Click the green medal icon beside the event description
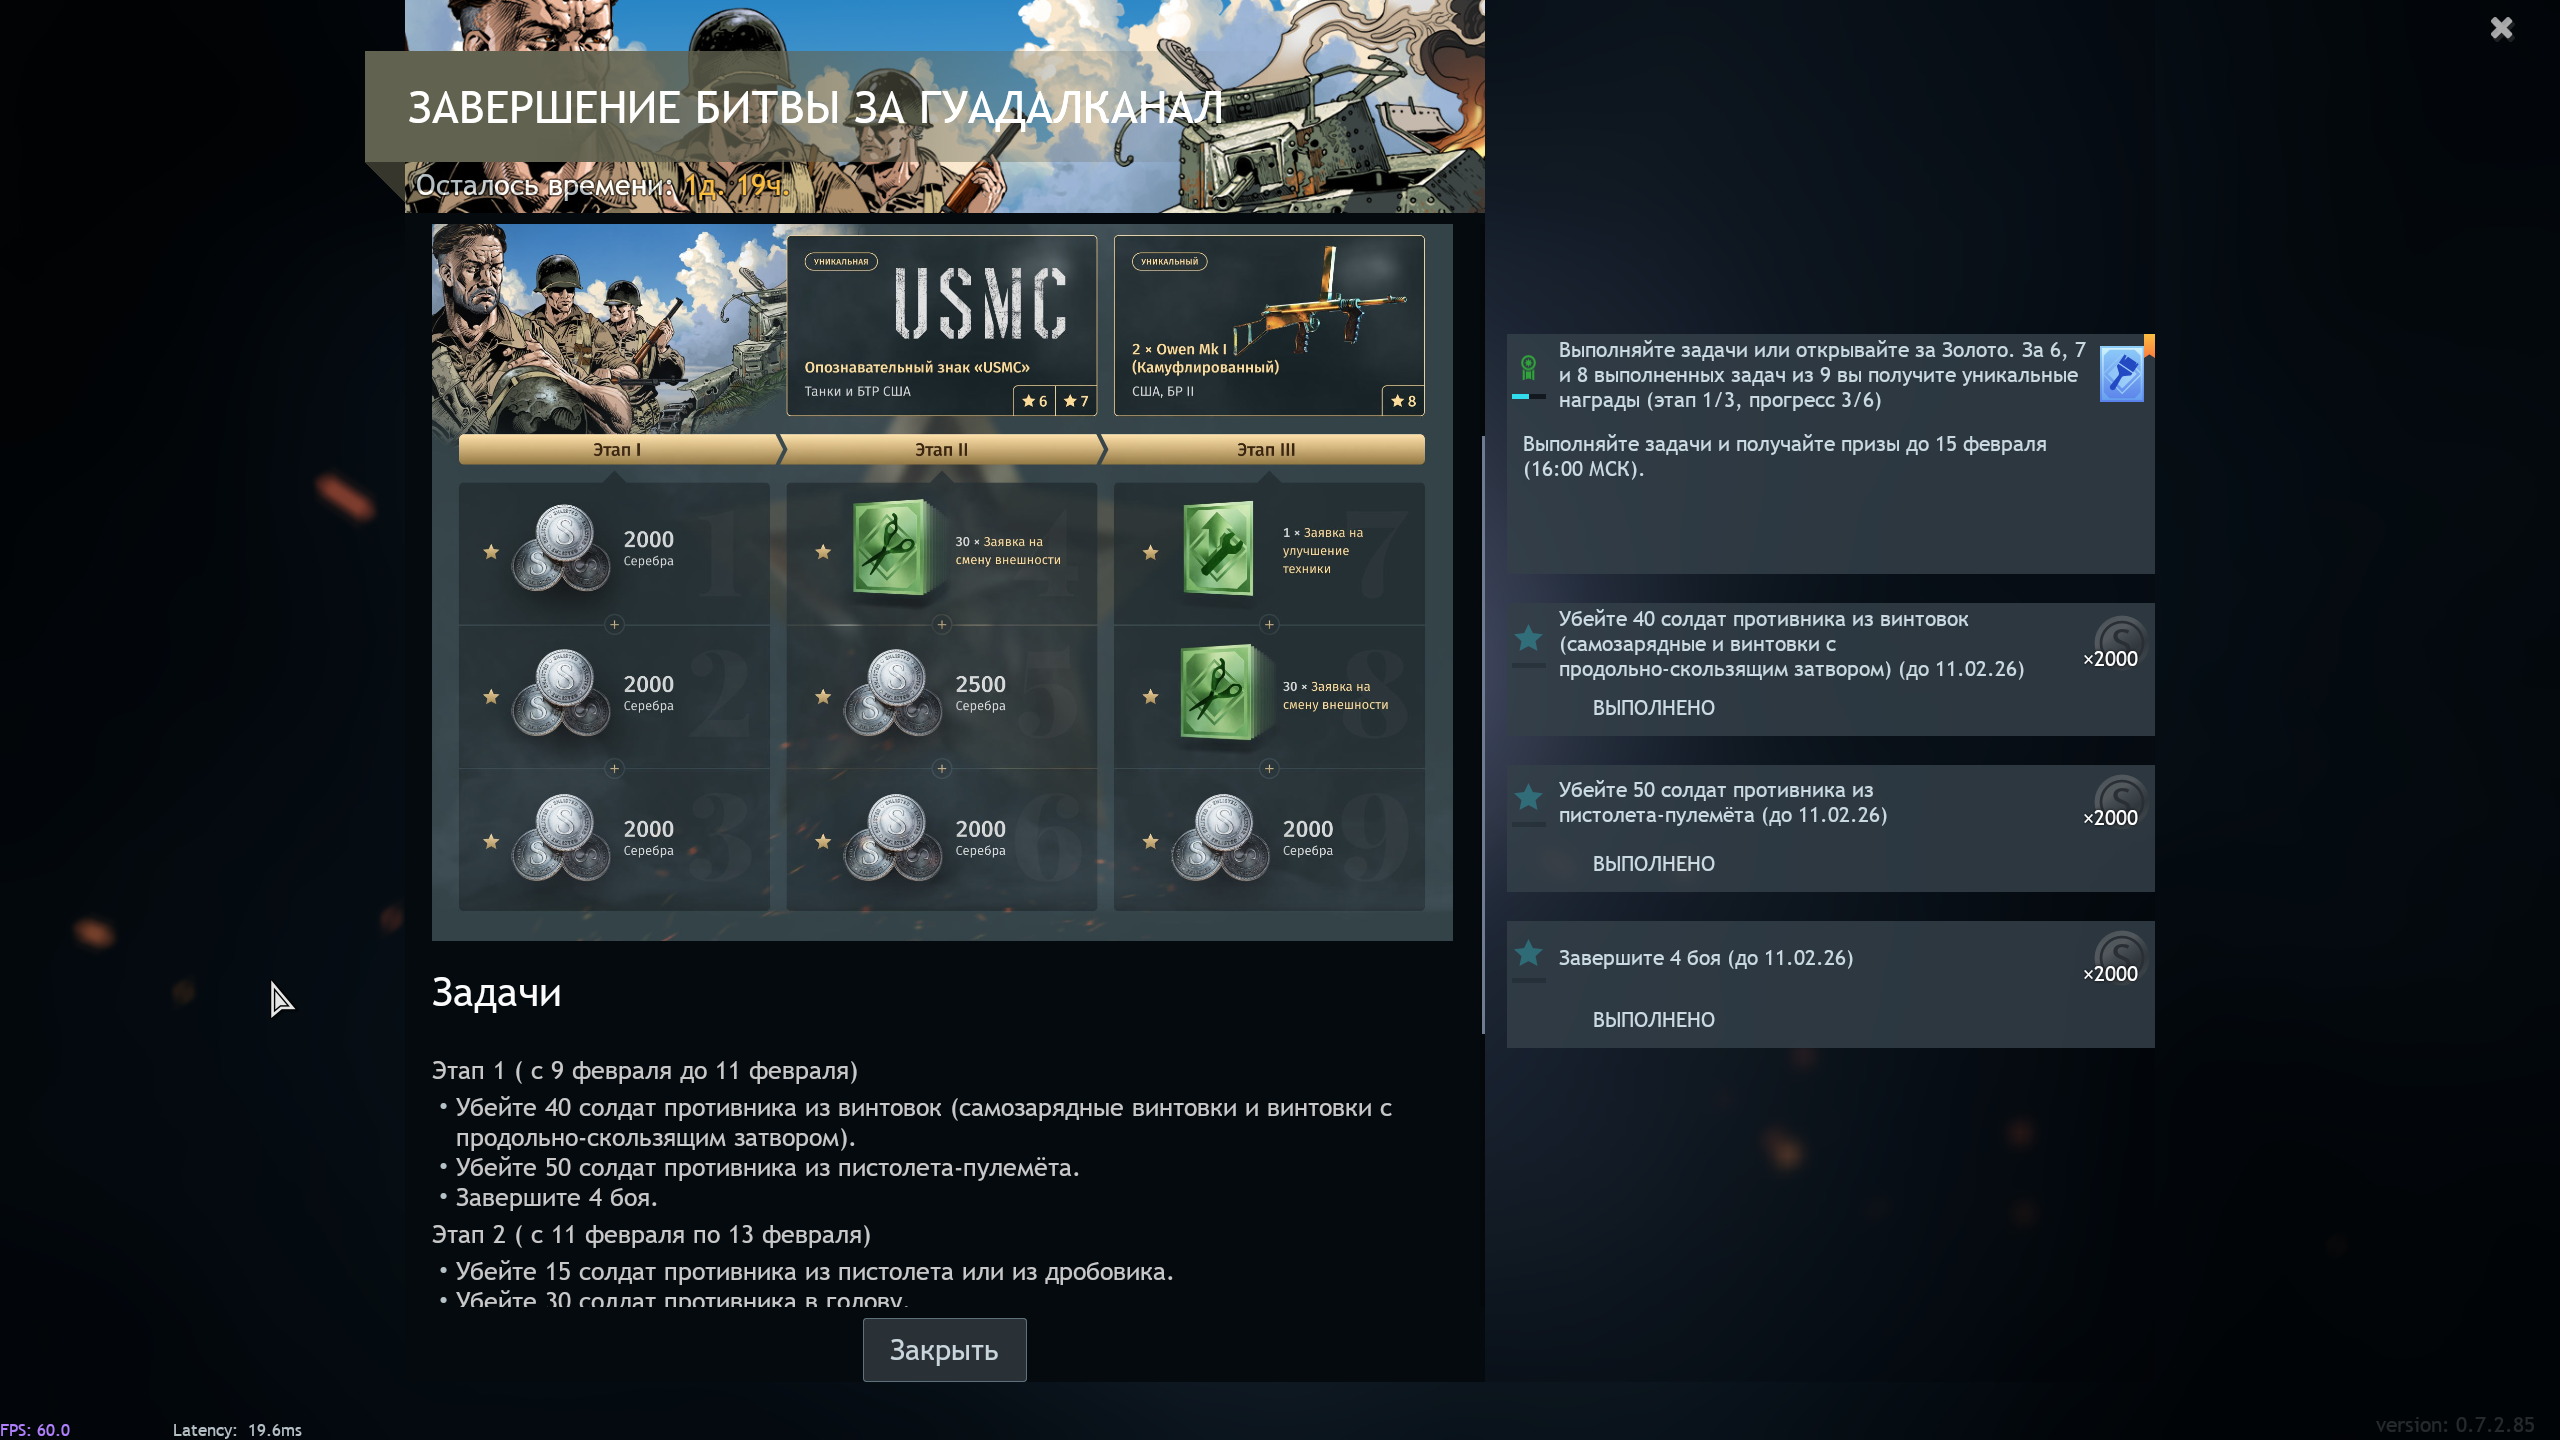 (x=1528, y=368)
